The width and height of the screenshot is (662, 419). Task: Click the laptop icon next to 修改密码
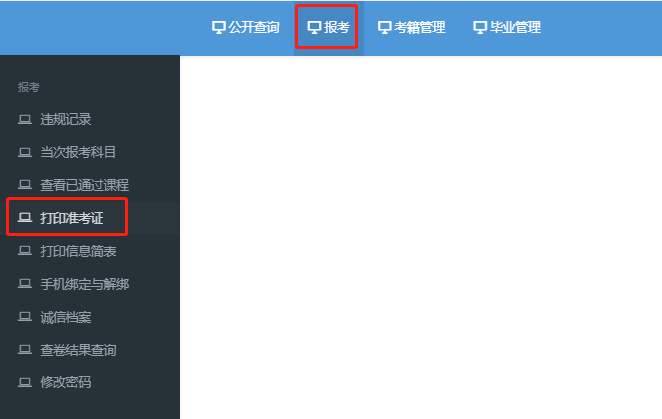tap(25, 382)
